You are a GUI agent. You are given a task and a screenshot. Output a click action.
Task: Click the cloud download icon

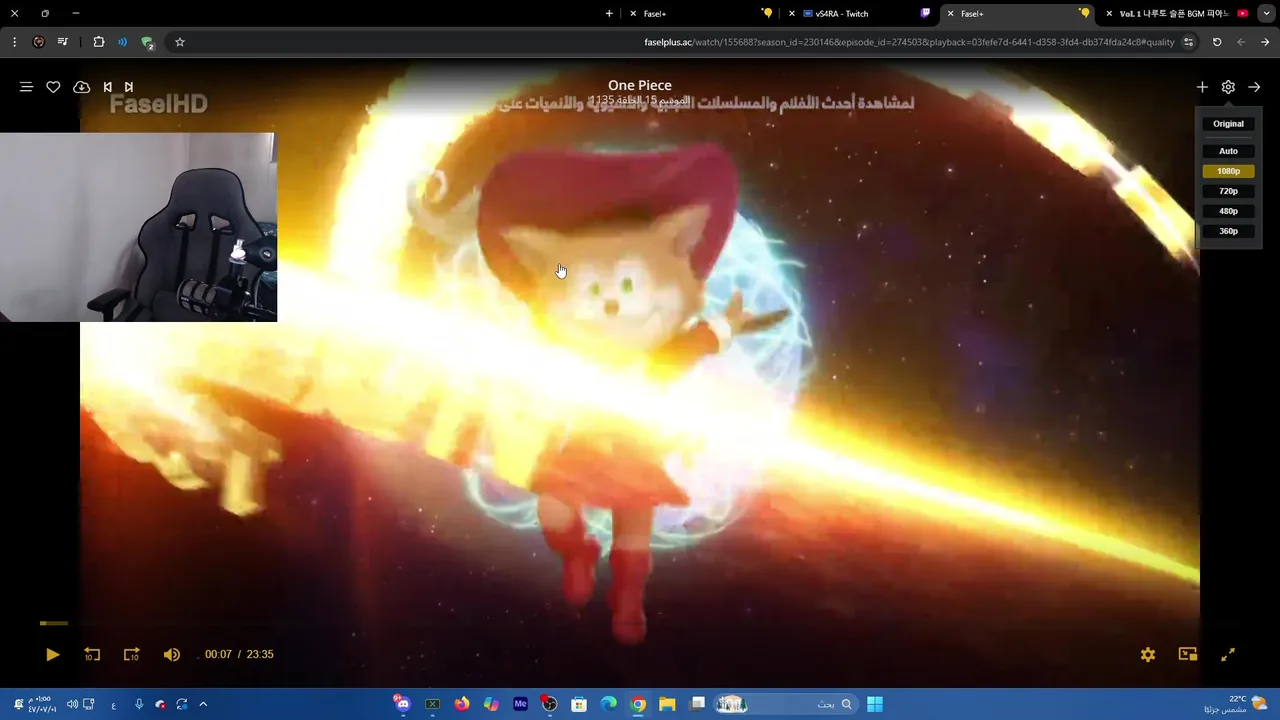(x=82, y=87)
